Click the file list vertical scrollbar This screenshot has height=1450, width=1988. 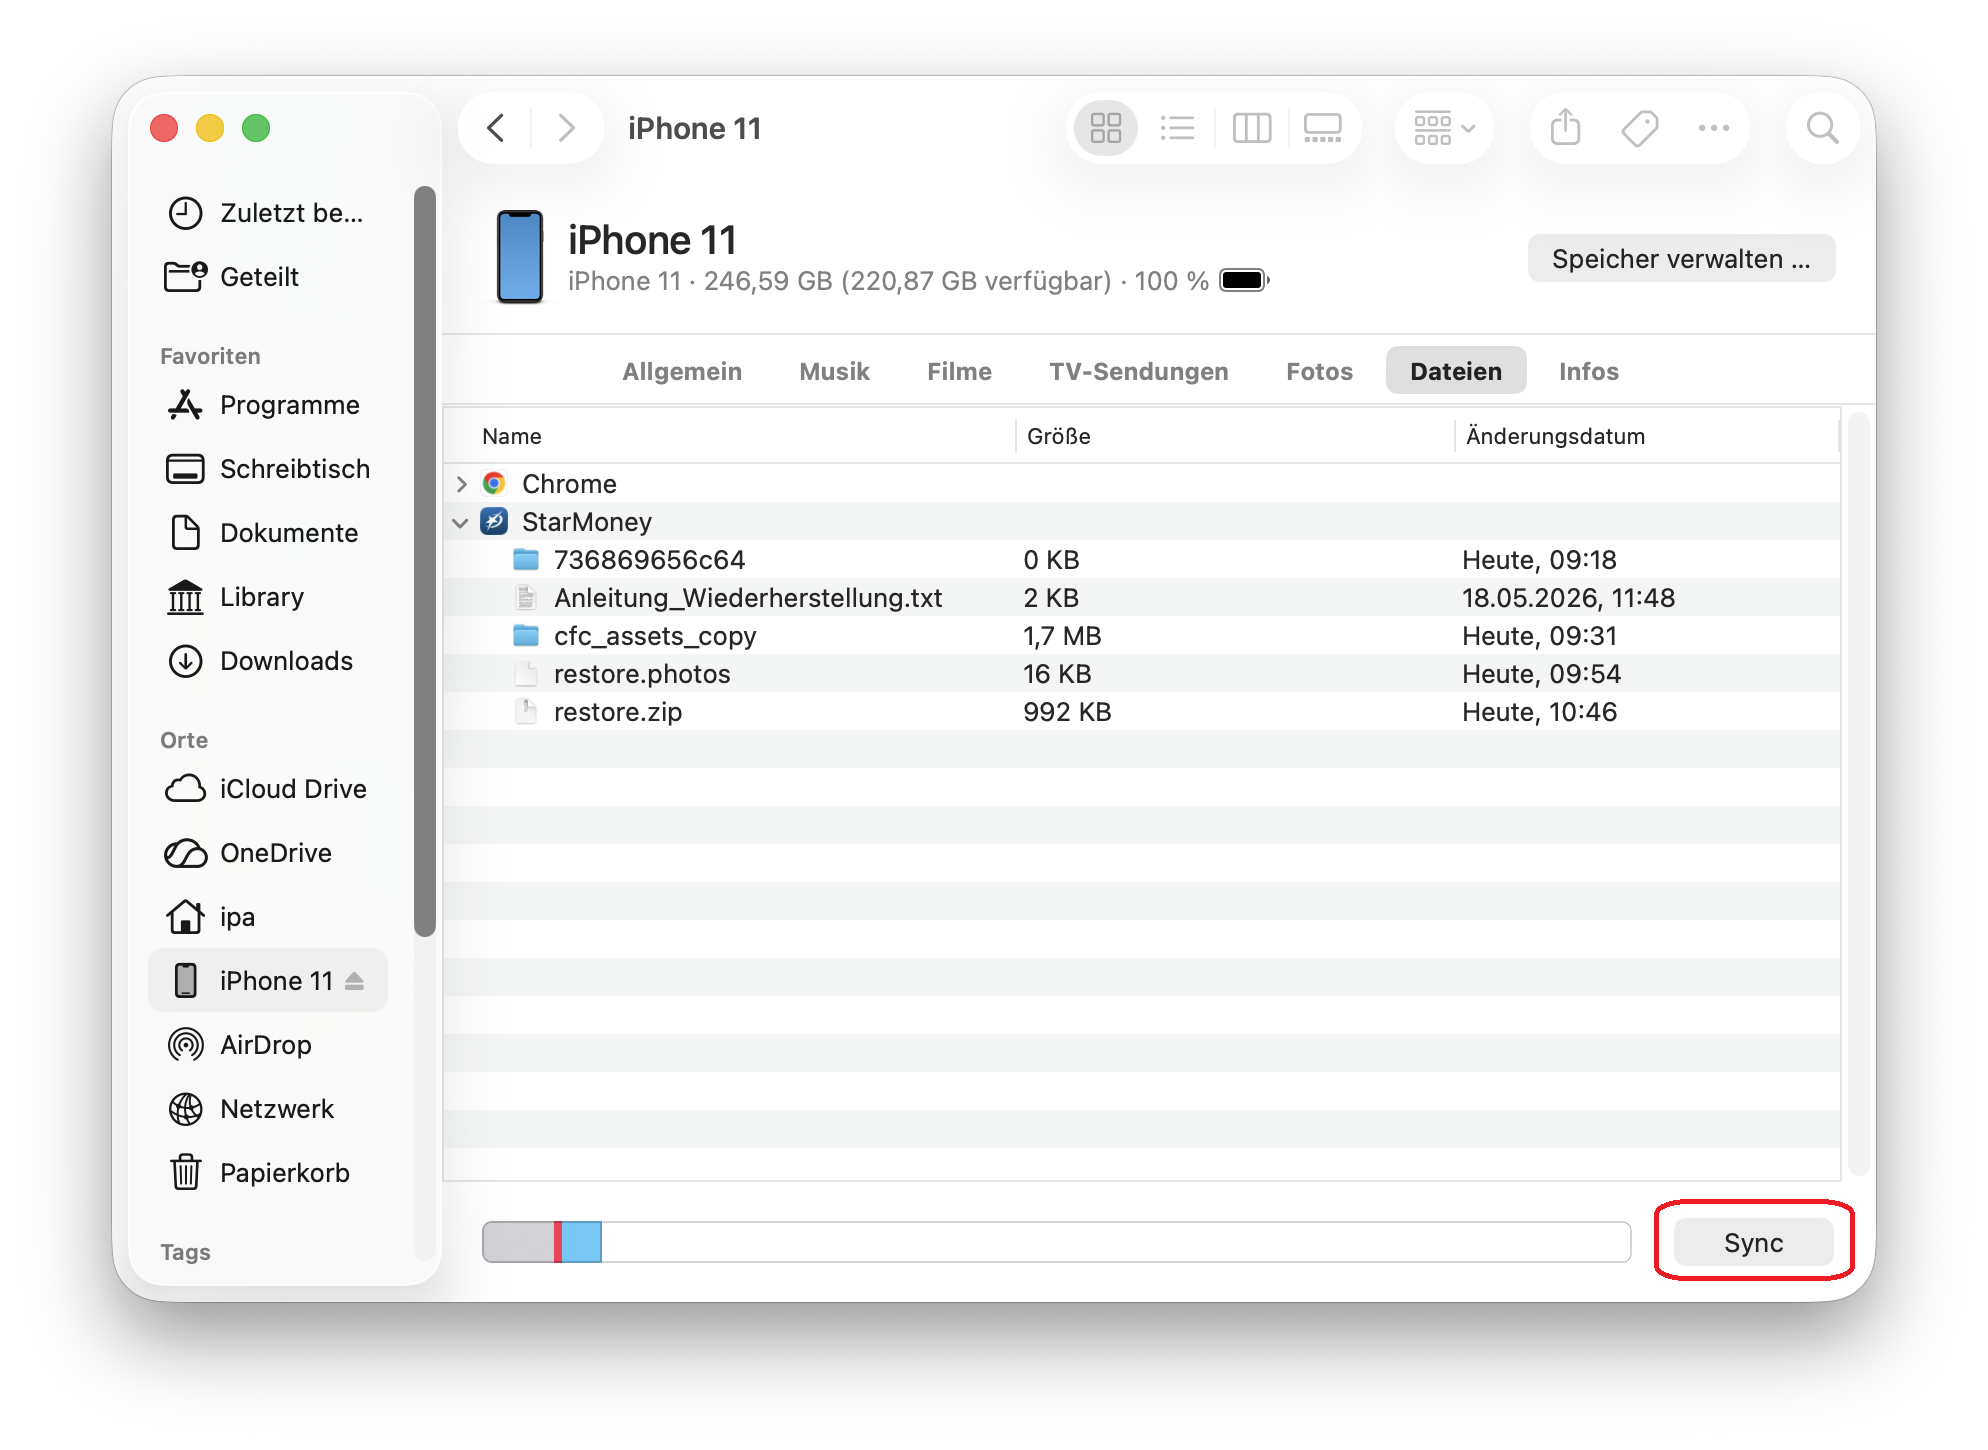[x=1858, y=794]
